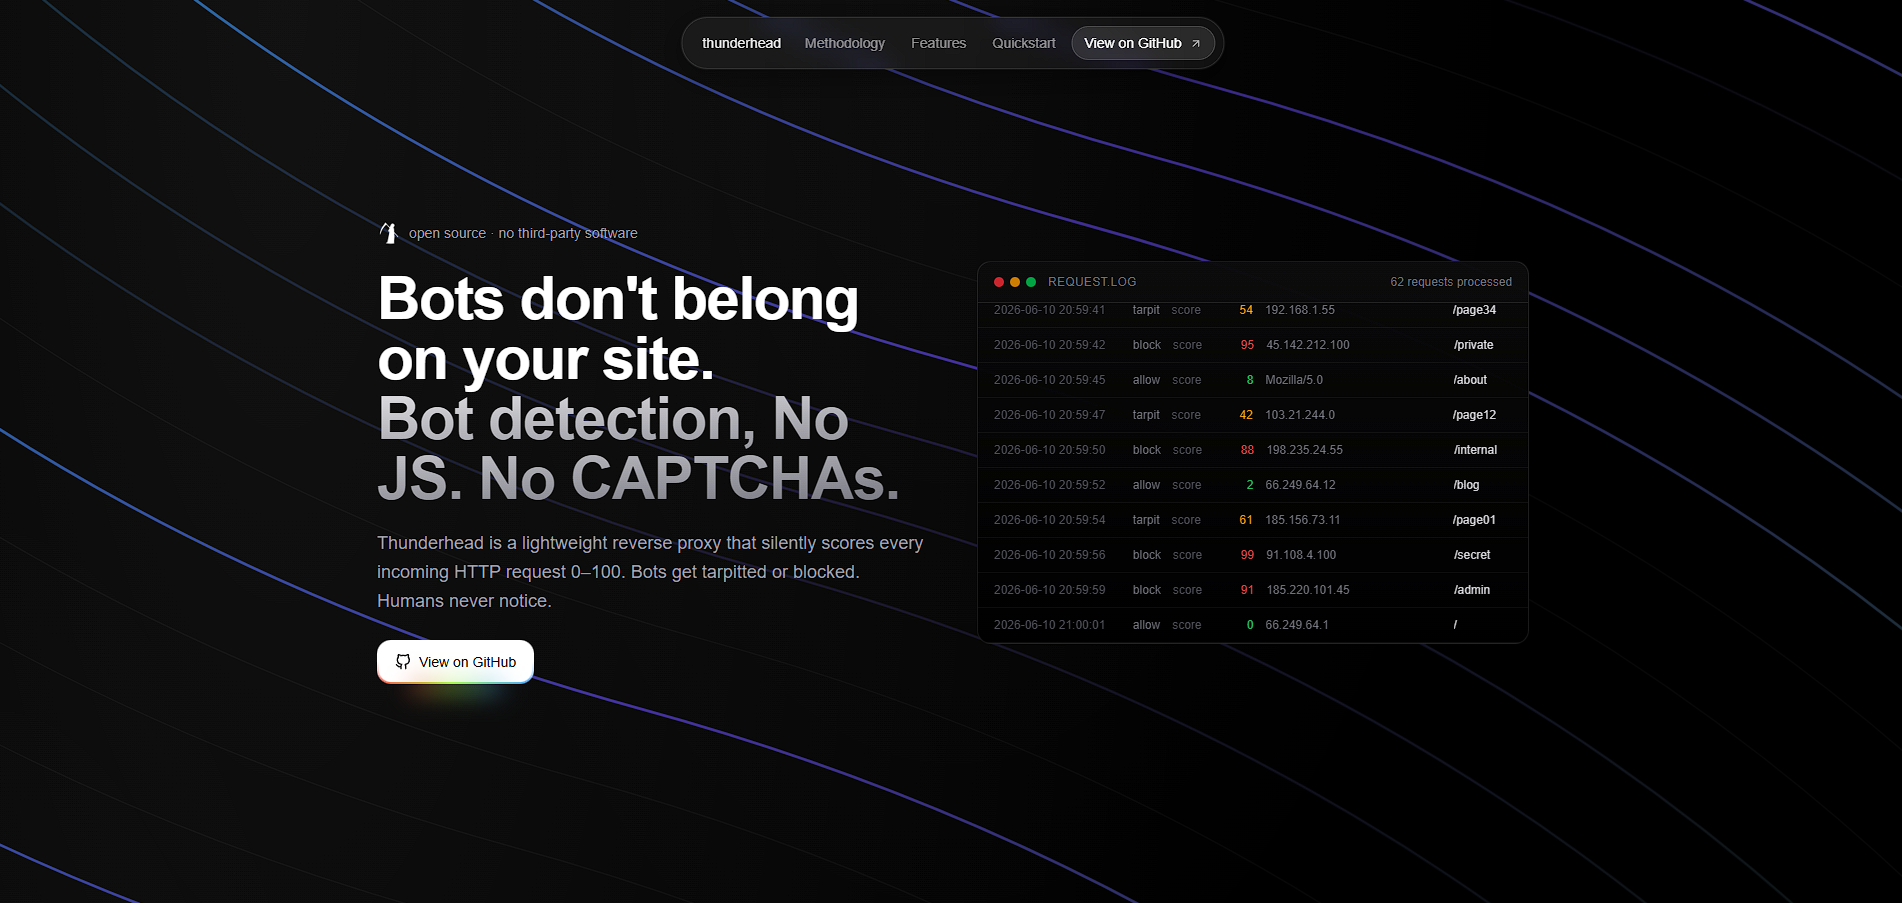Click the score value 99
The width and height of the screenshot is (1902, 903).
coord(1247,555)
